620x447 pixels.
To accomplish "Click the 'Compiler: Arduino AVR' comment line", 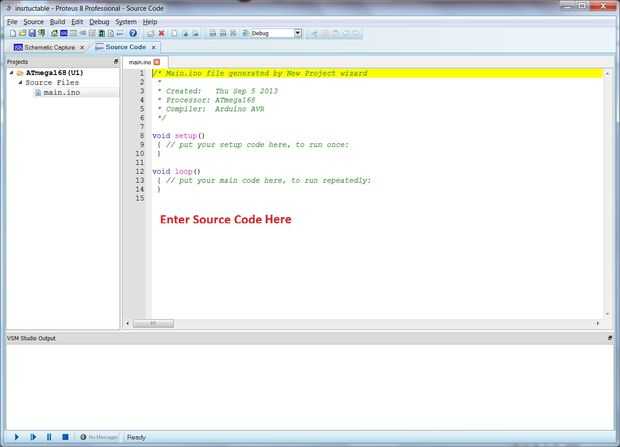I will 211,109.
